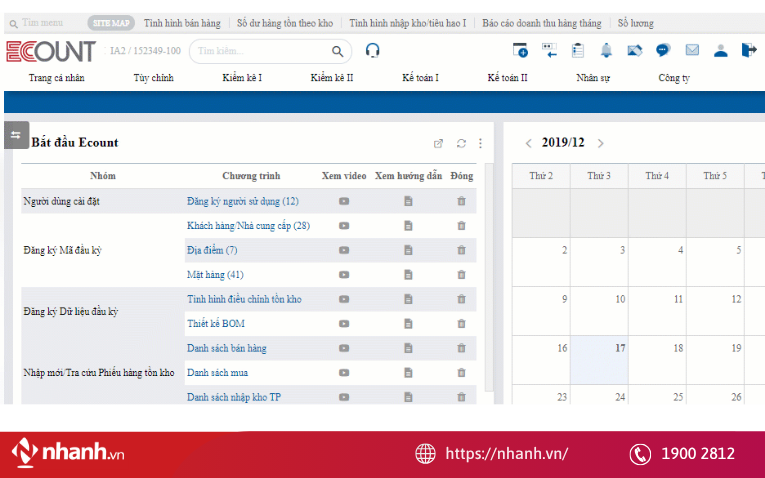Open three-dot options menu of Bắt đầu Ecount
Image resolution: width=765 pixels, height=478 pixels.
480,143
